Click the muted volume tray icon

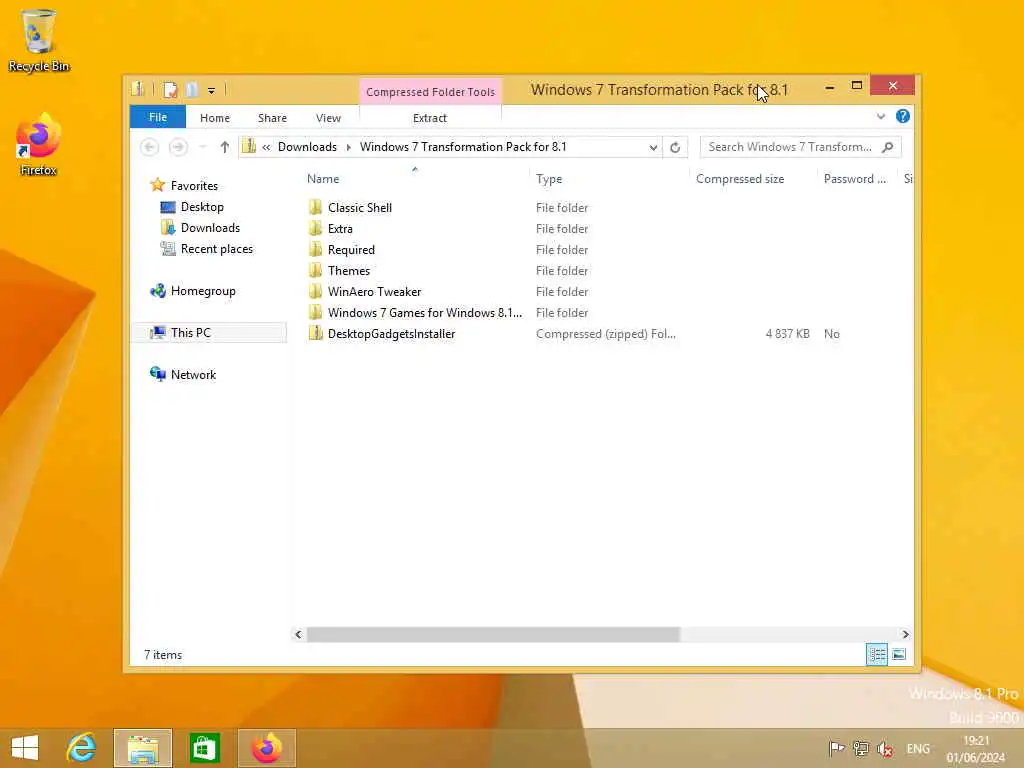coord(885,749)
